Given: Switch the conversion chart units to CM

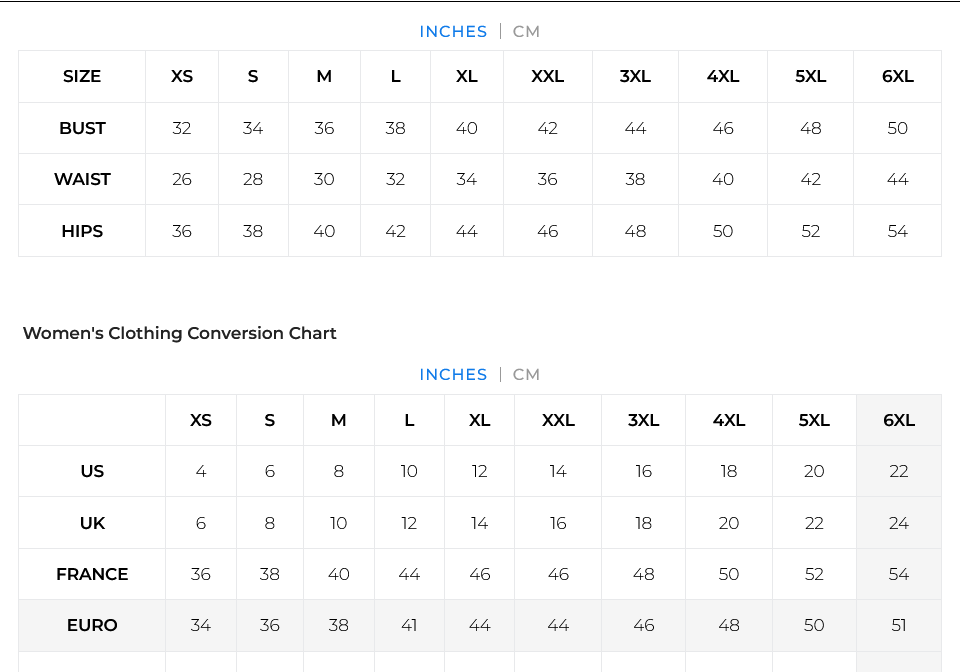Looking at the screenshot, I should 526,374.
